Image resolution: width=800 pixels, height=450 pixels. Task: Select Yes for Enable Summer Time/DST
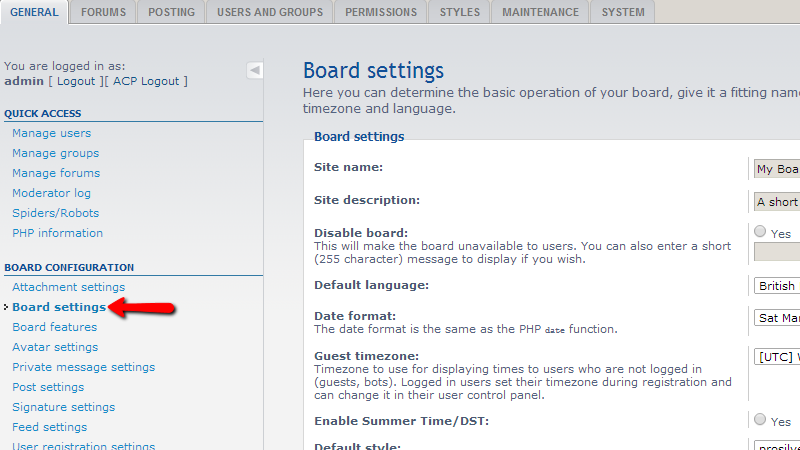click(761, 420)
